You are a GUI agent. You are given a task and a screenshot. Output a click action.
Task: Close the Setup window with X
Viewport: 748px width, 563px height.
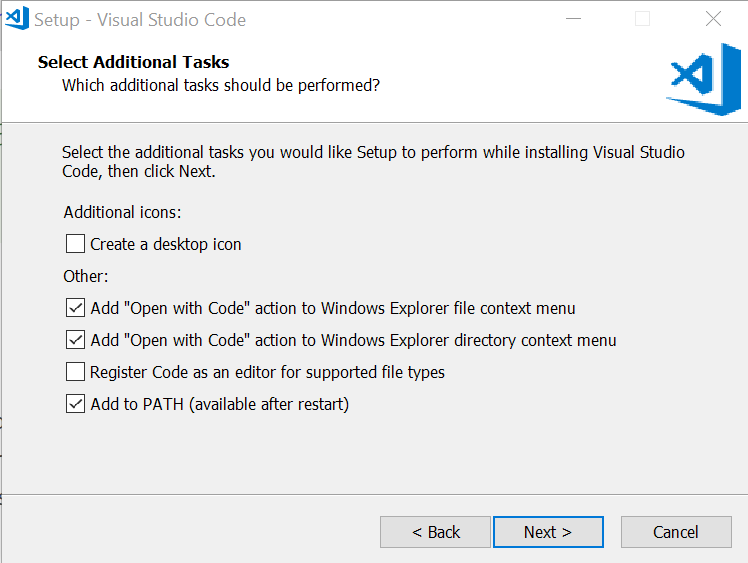tap(713, 19)
